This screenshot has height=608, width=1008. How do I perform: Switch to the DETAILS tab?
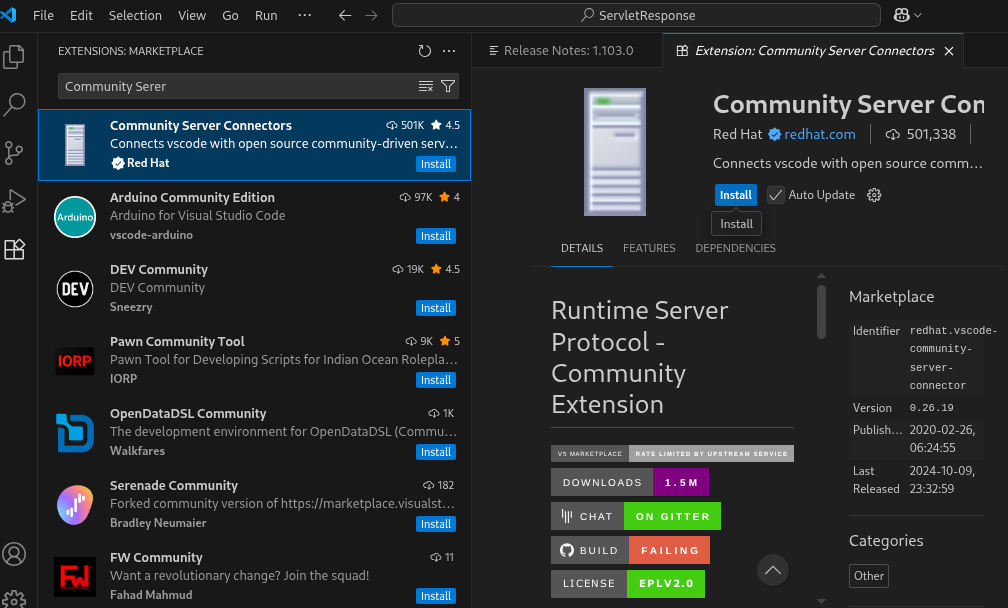pos(582,248)
